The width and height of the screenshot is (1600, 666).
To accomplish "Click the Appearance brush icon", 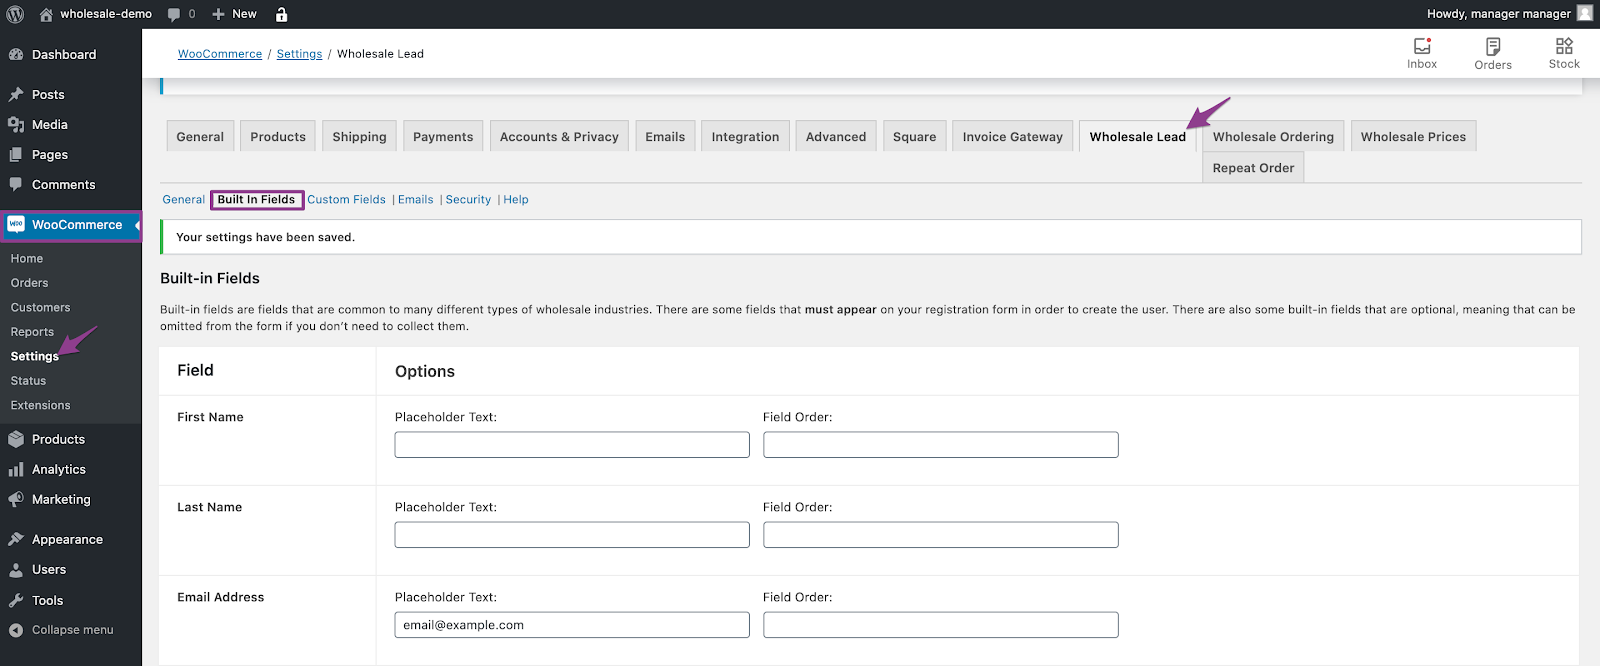I will click(16, 539).
